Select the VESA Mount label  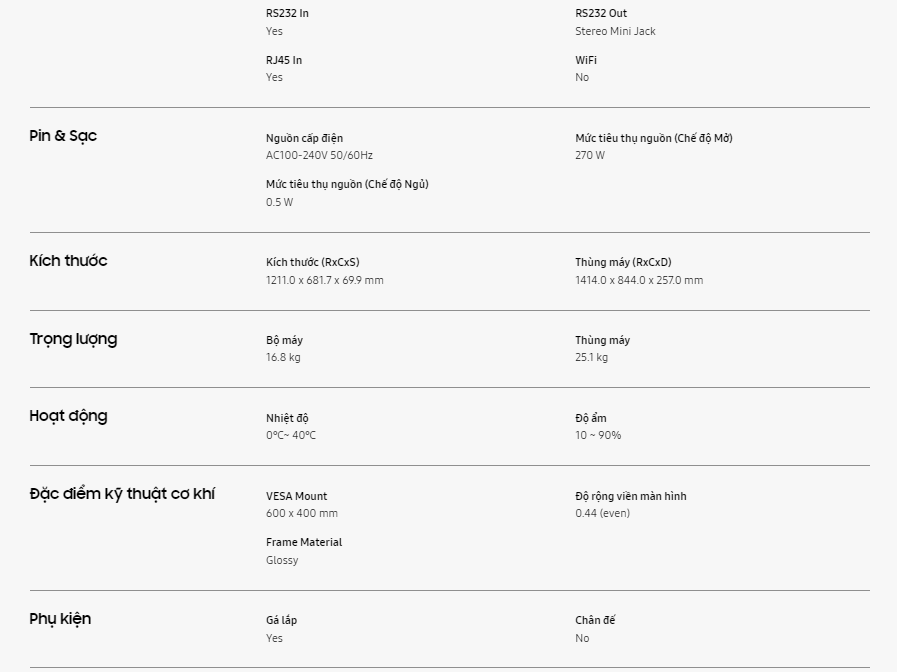296,496
